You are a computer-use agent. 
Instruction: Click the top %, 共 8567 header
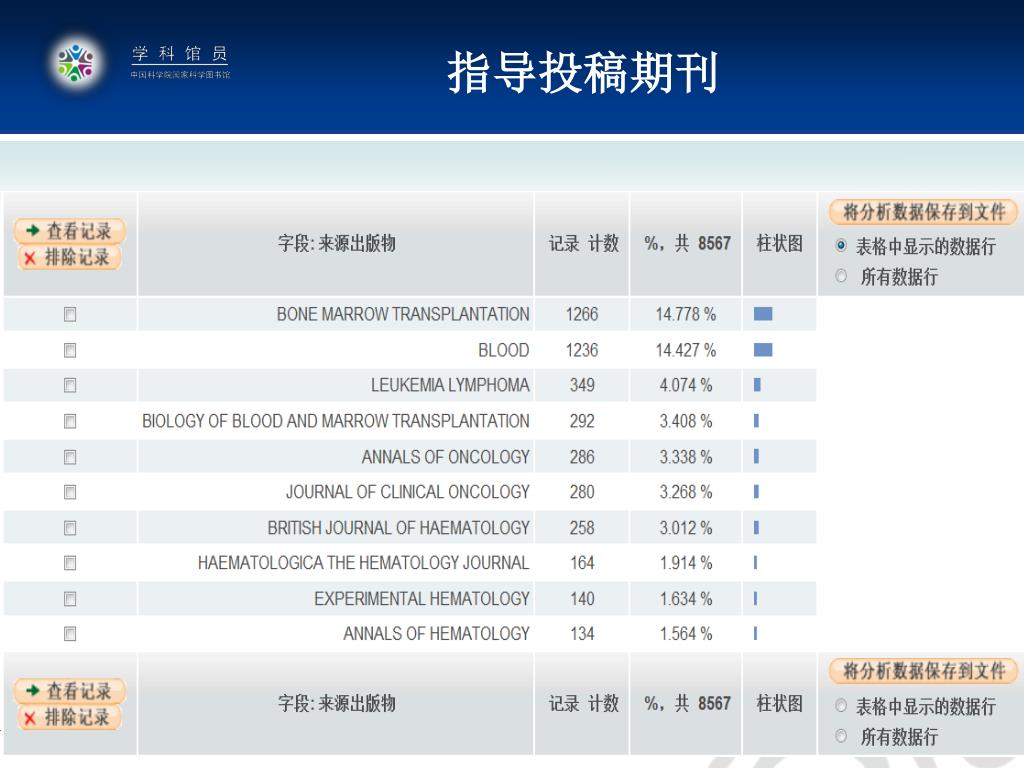pos(687,244)
